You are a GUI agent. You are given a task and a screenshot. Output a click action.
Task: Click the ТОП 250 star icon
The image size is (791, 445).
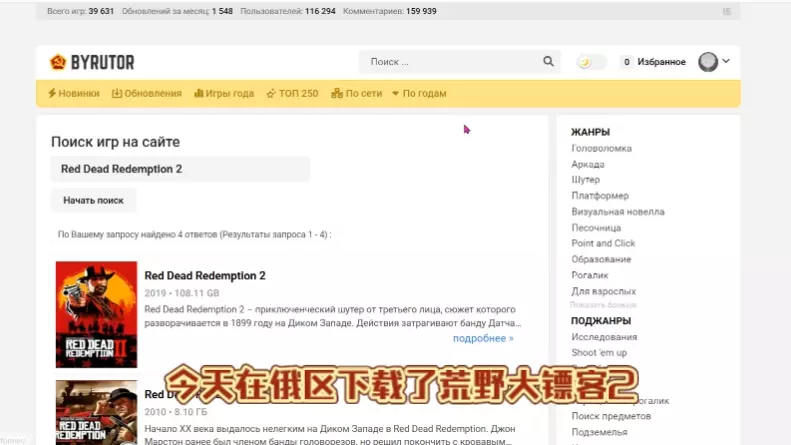[271, 93]
